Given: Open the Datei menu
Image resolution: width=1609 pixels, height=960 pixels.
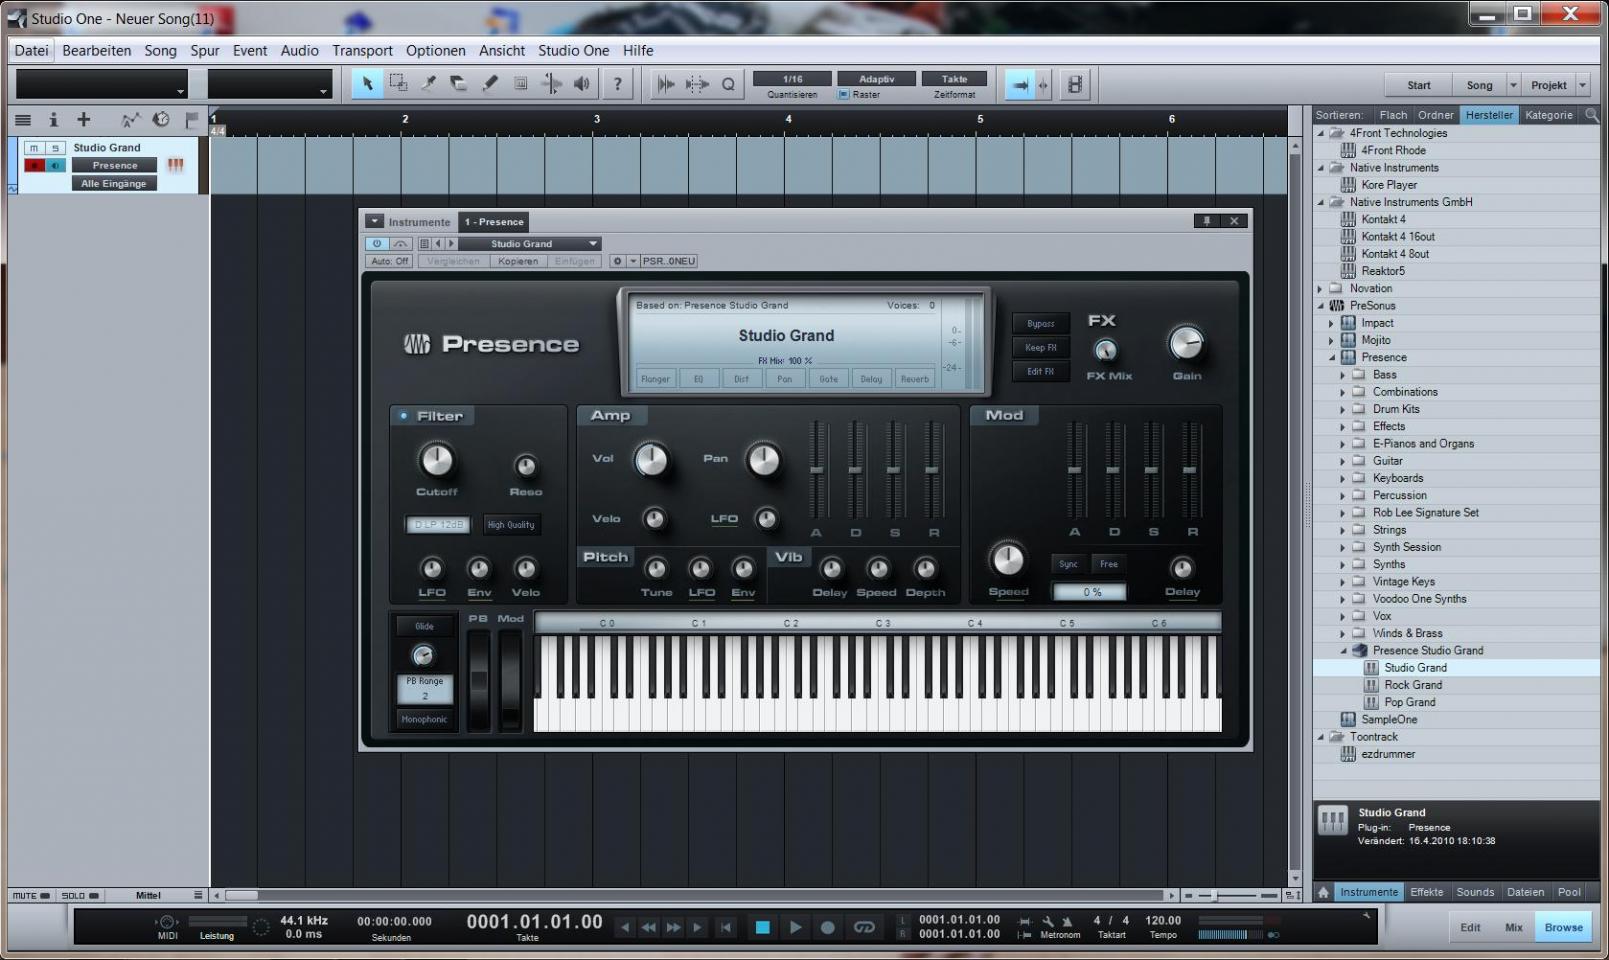Looking at the screenshot, I should [x=31, y=50].
